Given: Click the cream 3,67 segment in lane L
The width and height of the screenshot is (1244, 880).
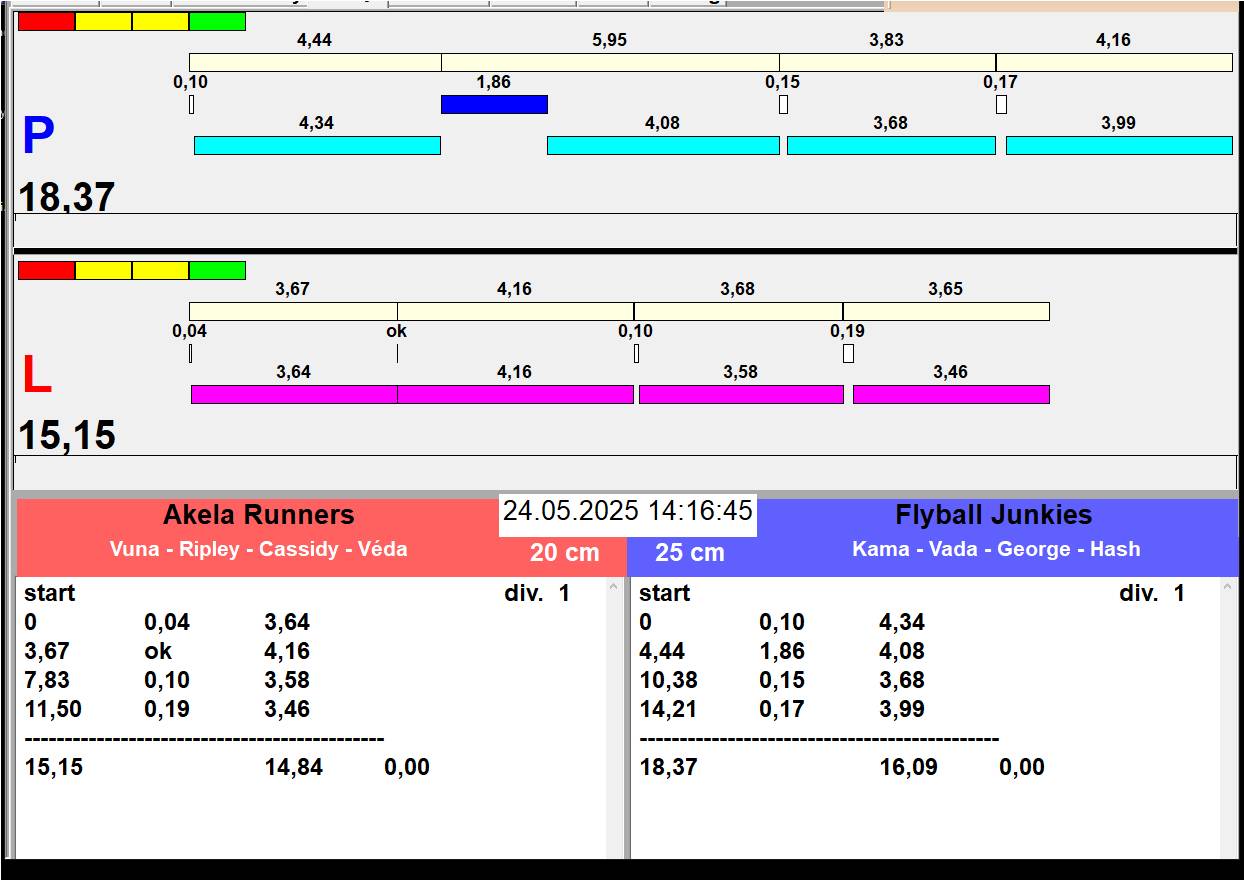Looking at the screenshot, I should [293, 311].
